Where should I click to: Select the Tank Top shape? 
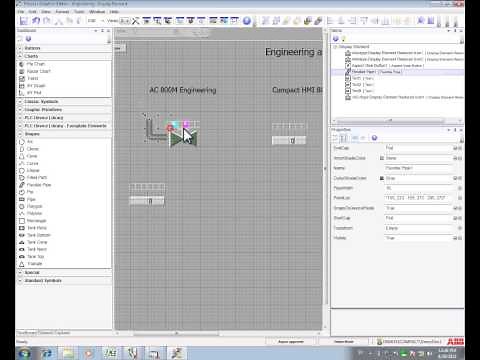[36, 257]
